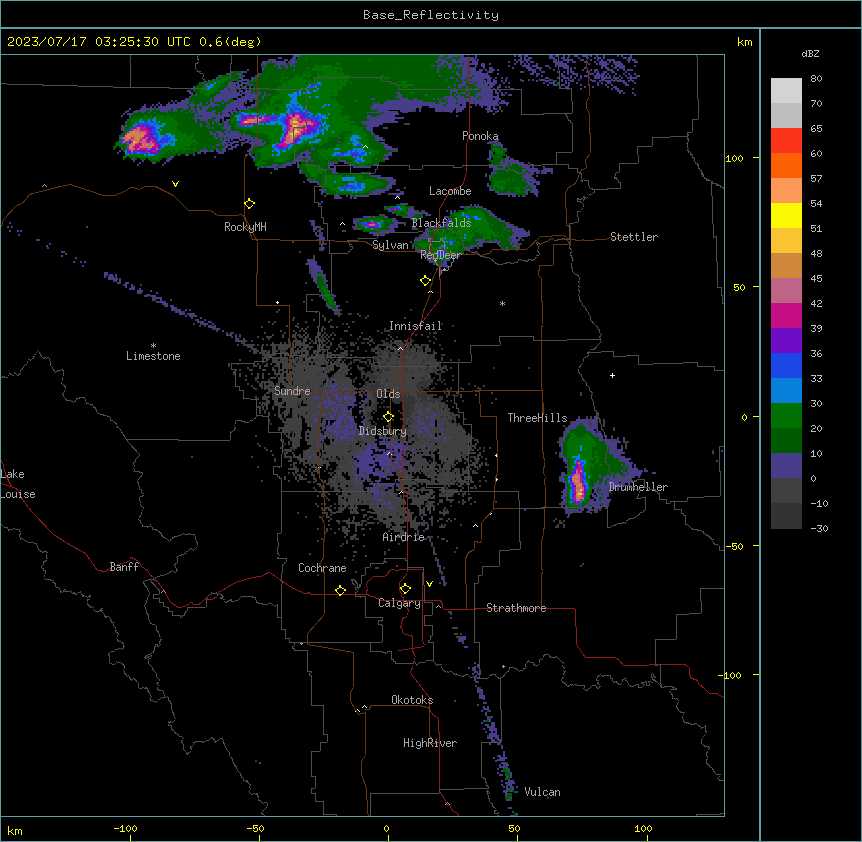
Task: Click the dBZ legend heading
Action: click(x=810, y=53)
